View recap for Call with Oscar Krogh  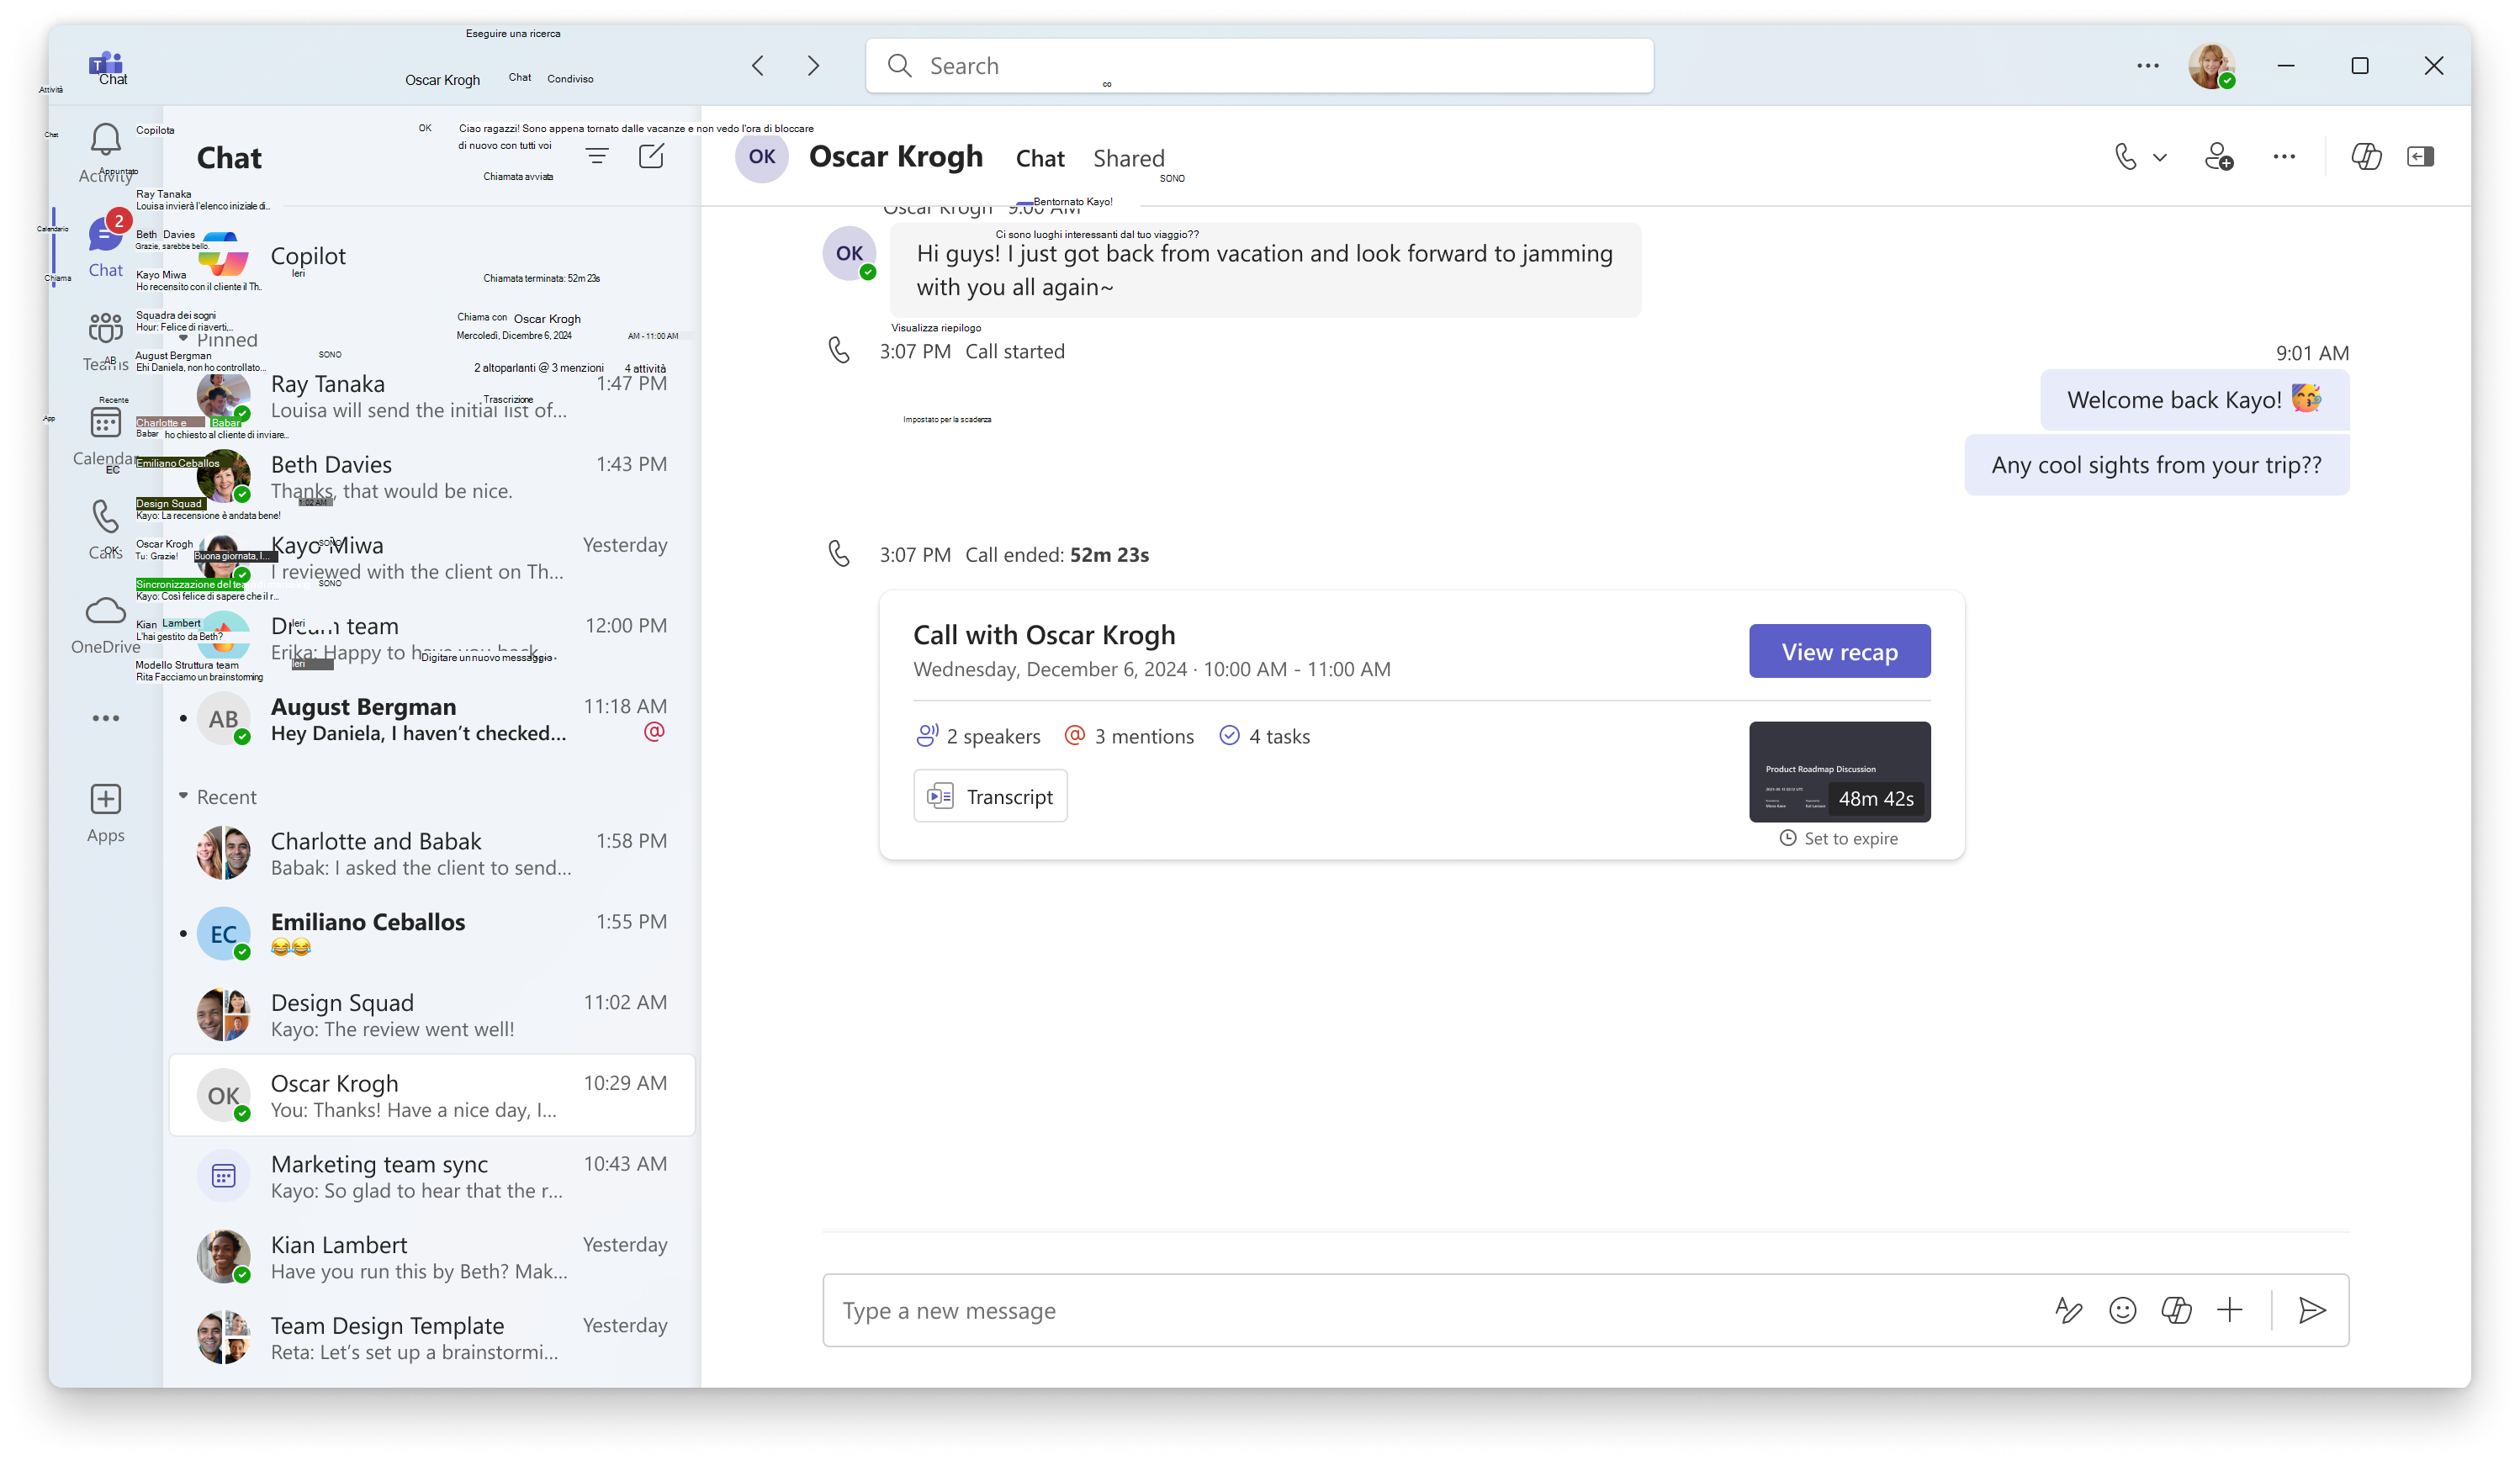[1839, 650]
